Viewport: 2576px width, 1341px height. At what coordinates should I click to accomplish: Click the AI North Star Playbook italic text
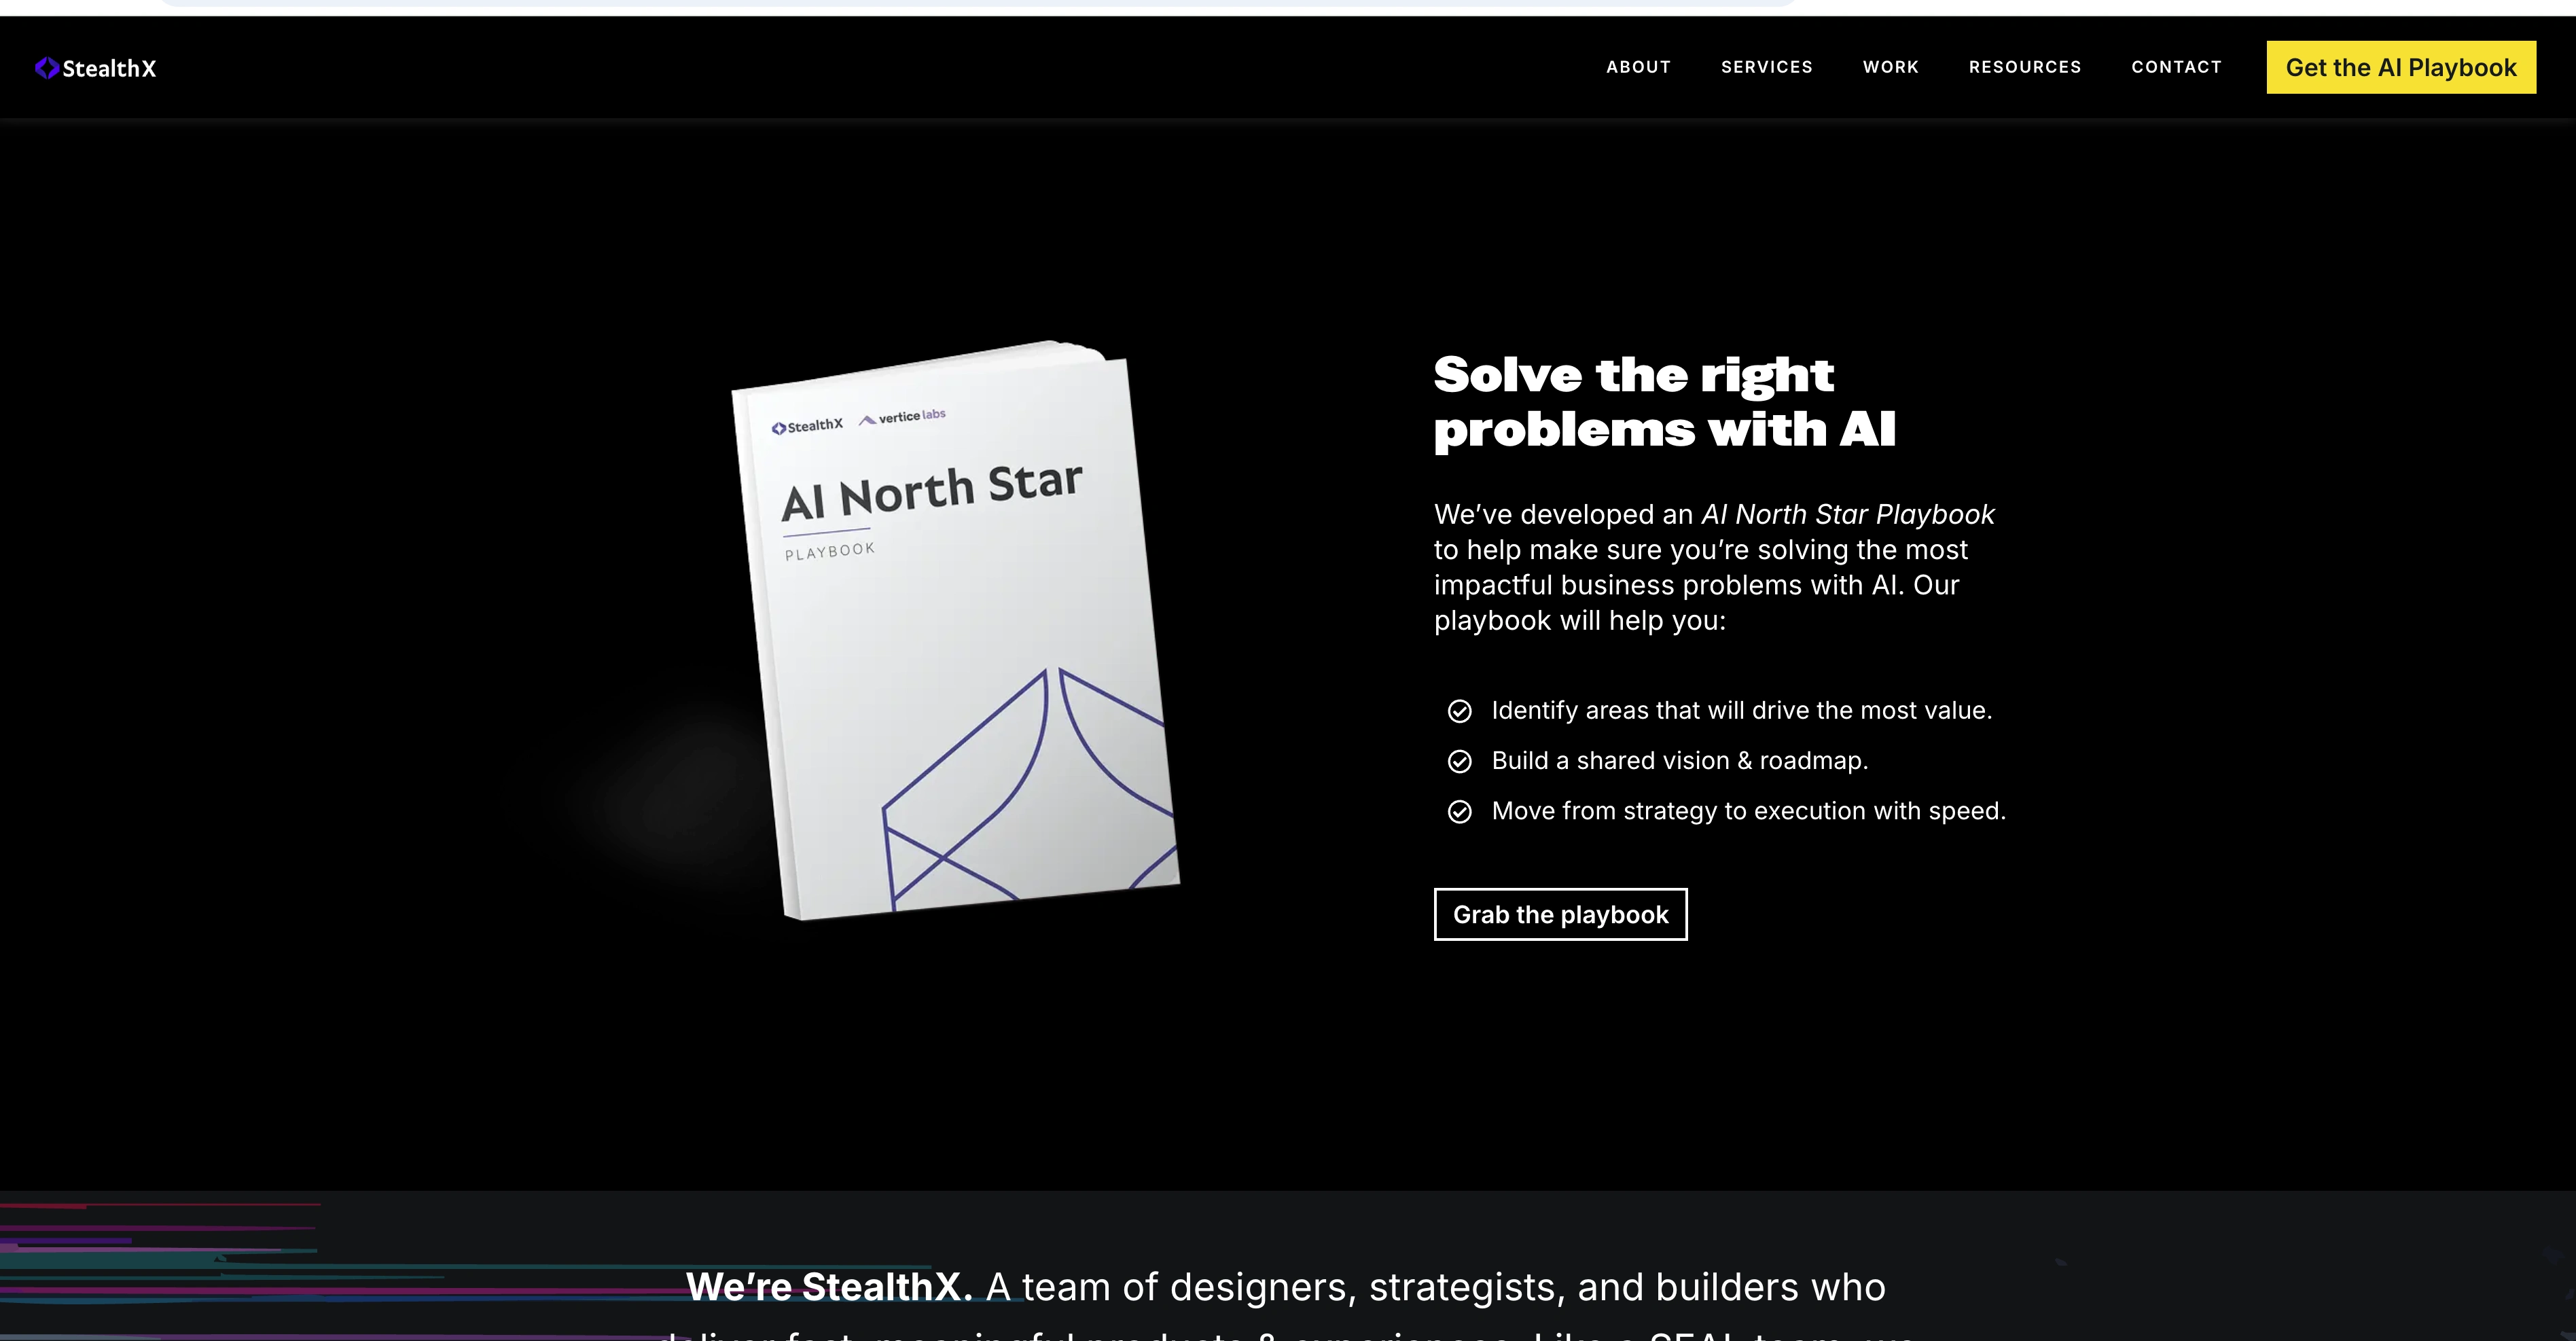click(1848, 514)
